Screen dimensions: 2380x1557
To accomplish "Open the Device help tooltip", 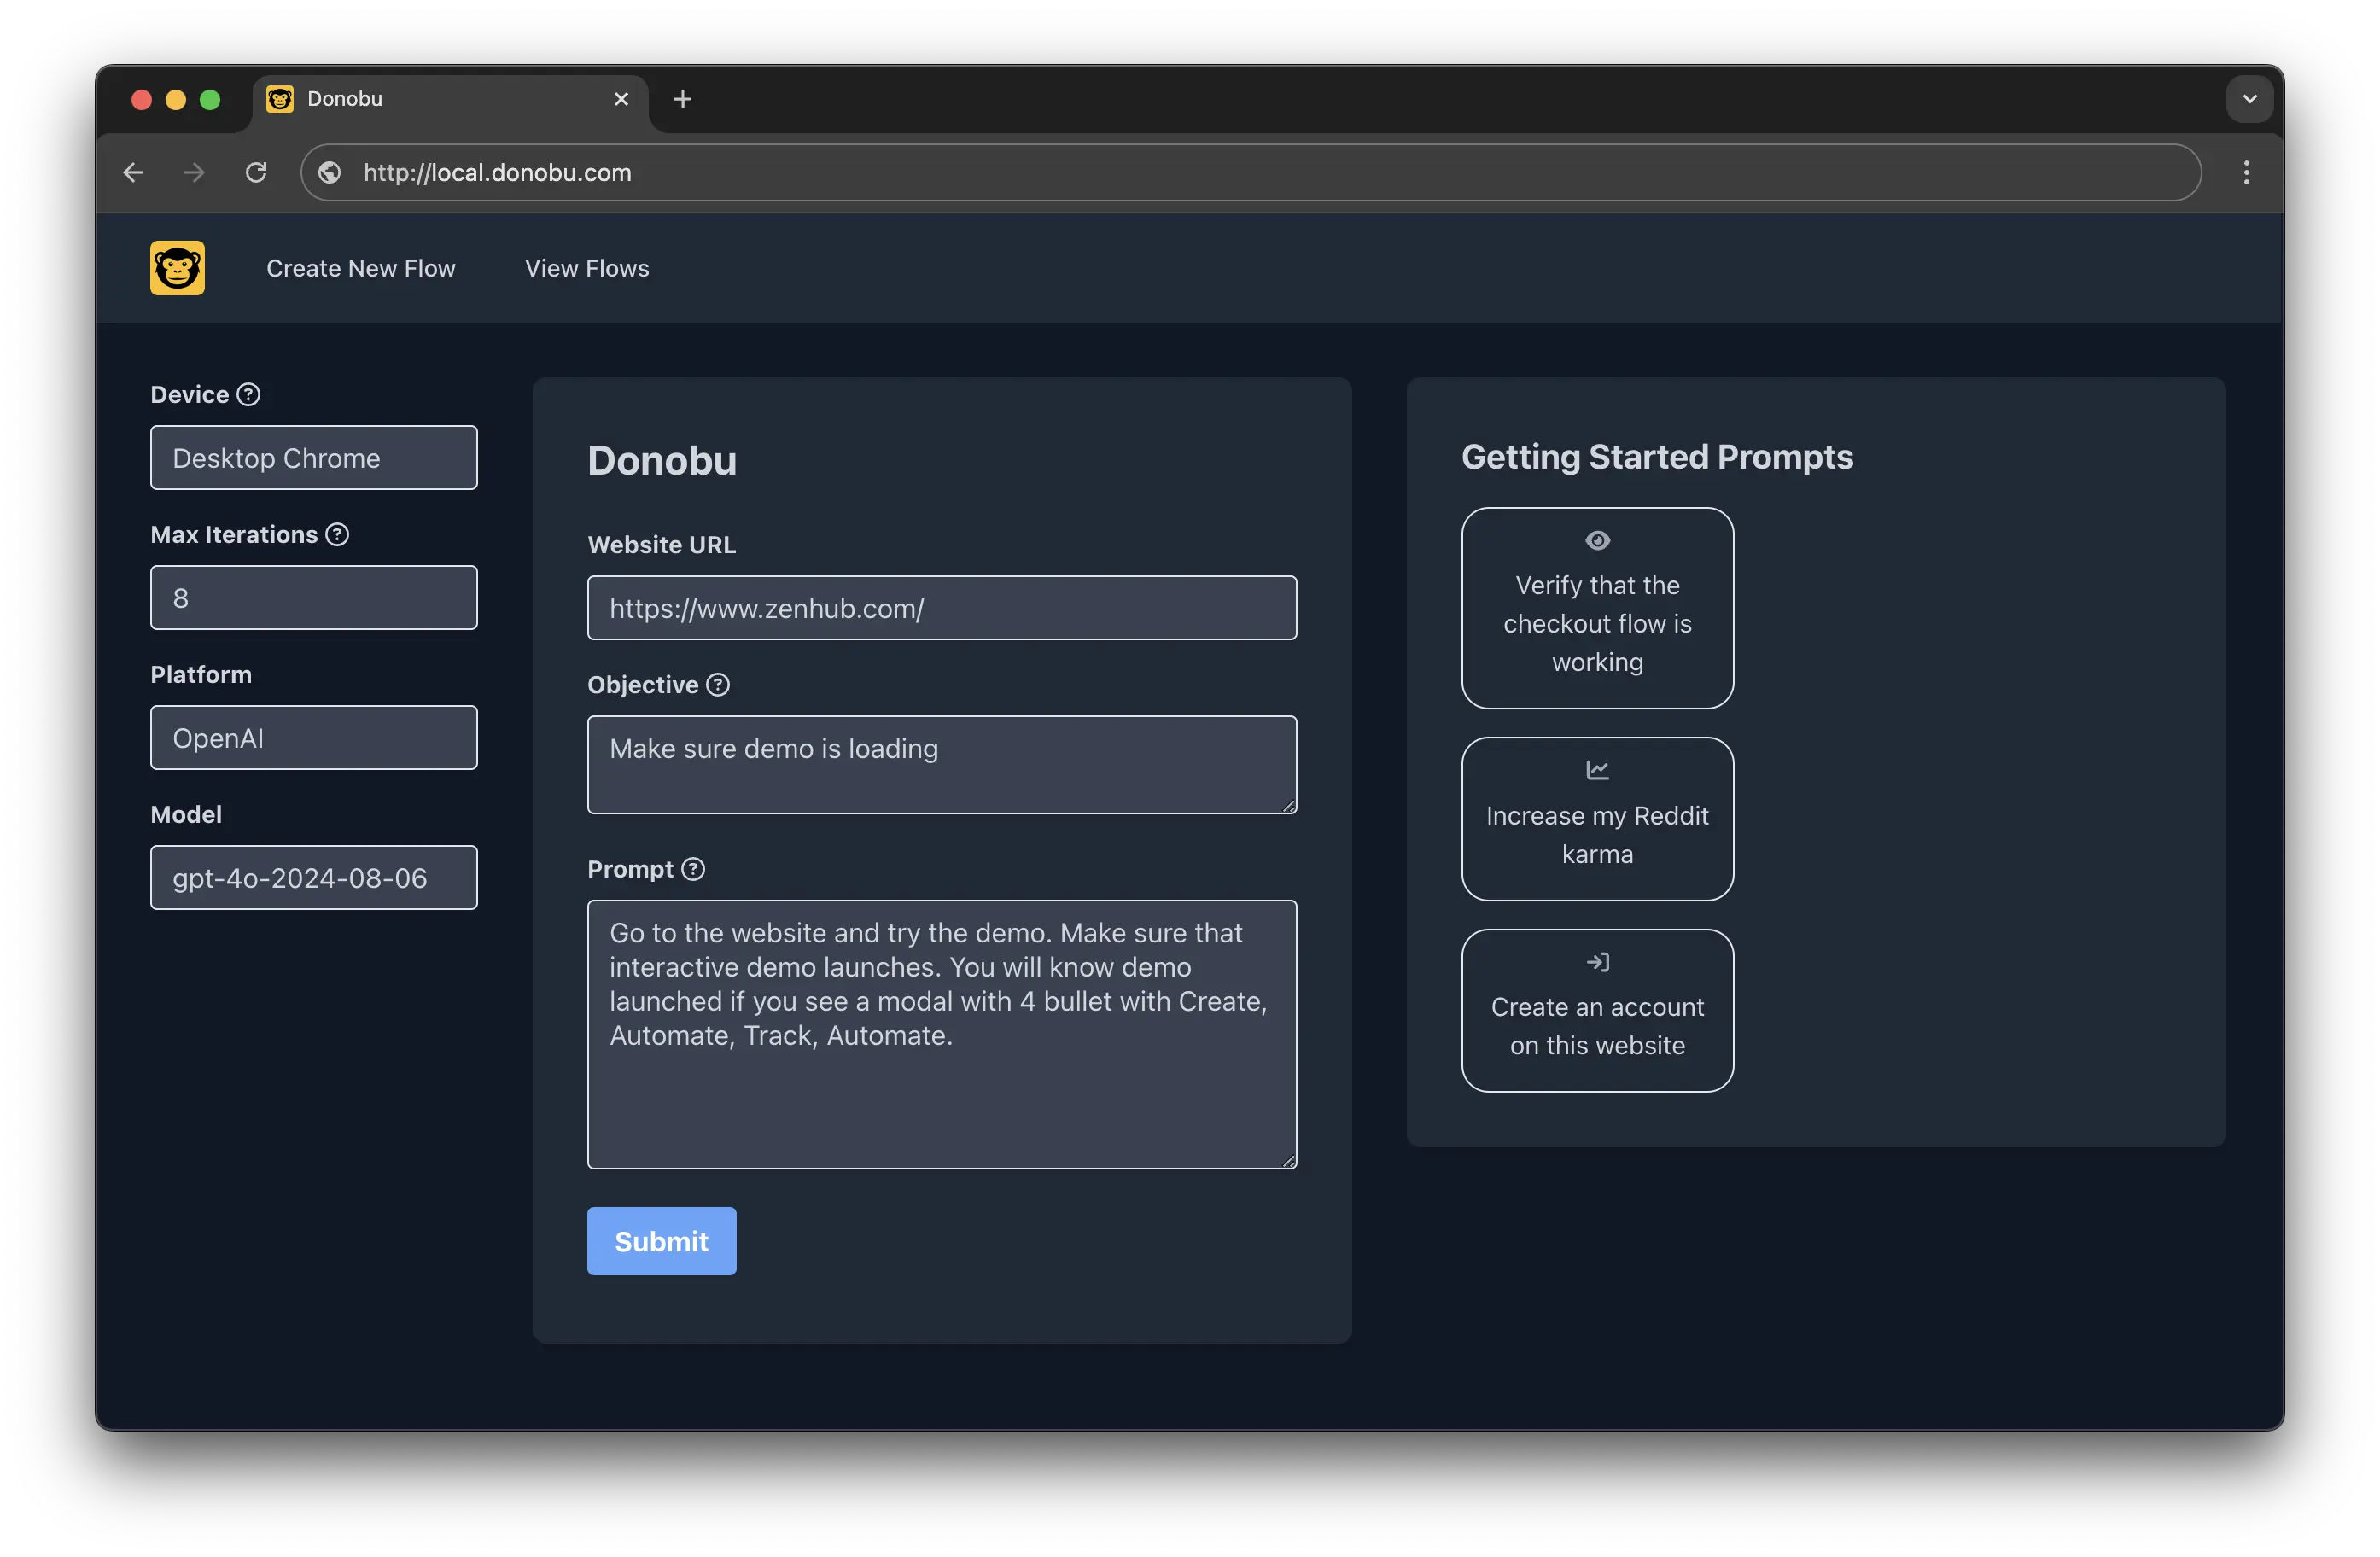I will pos(249,394).
